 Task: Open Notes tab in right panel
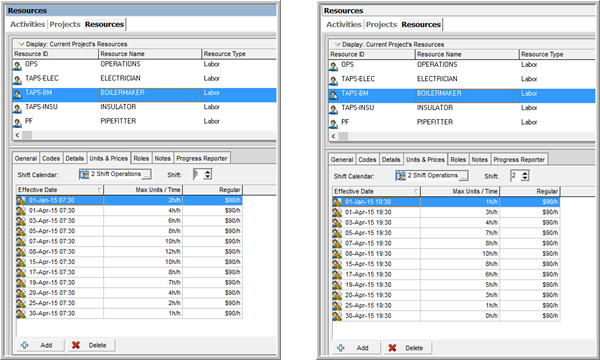tap(479, 160)
